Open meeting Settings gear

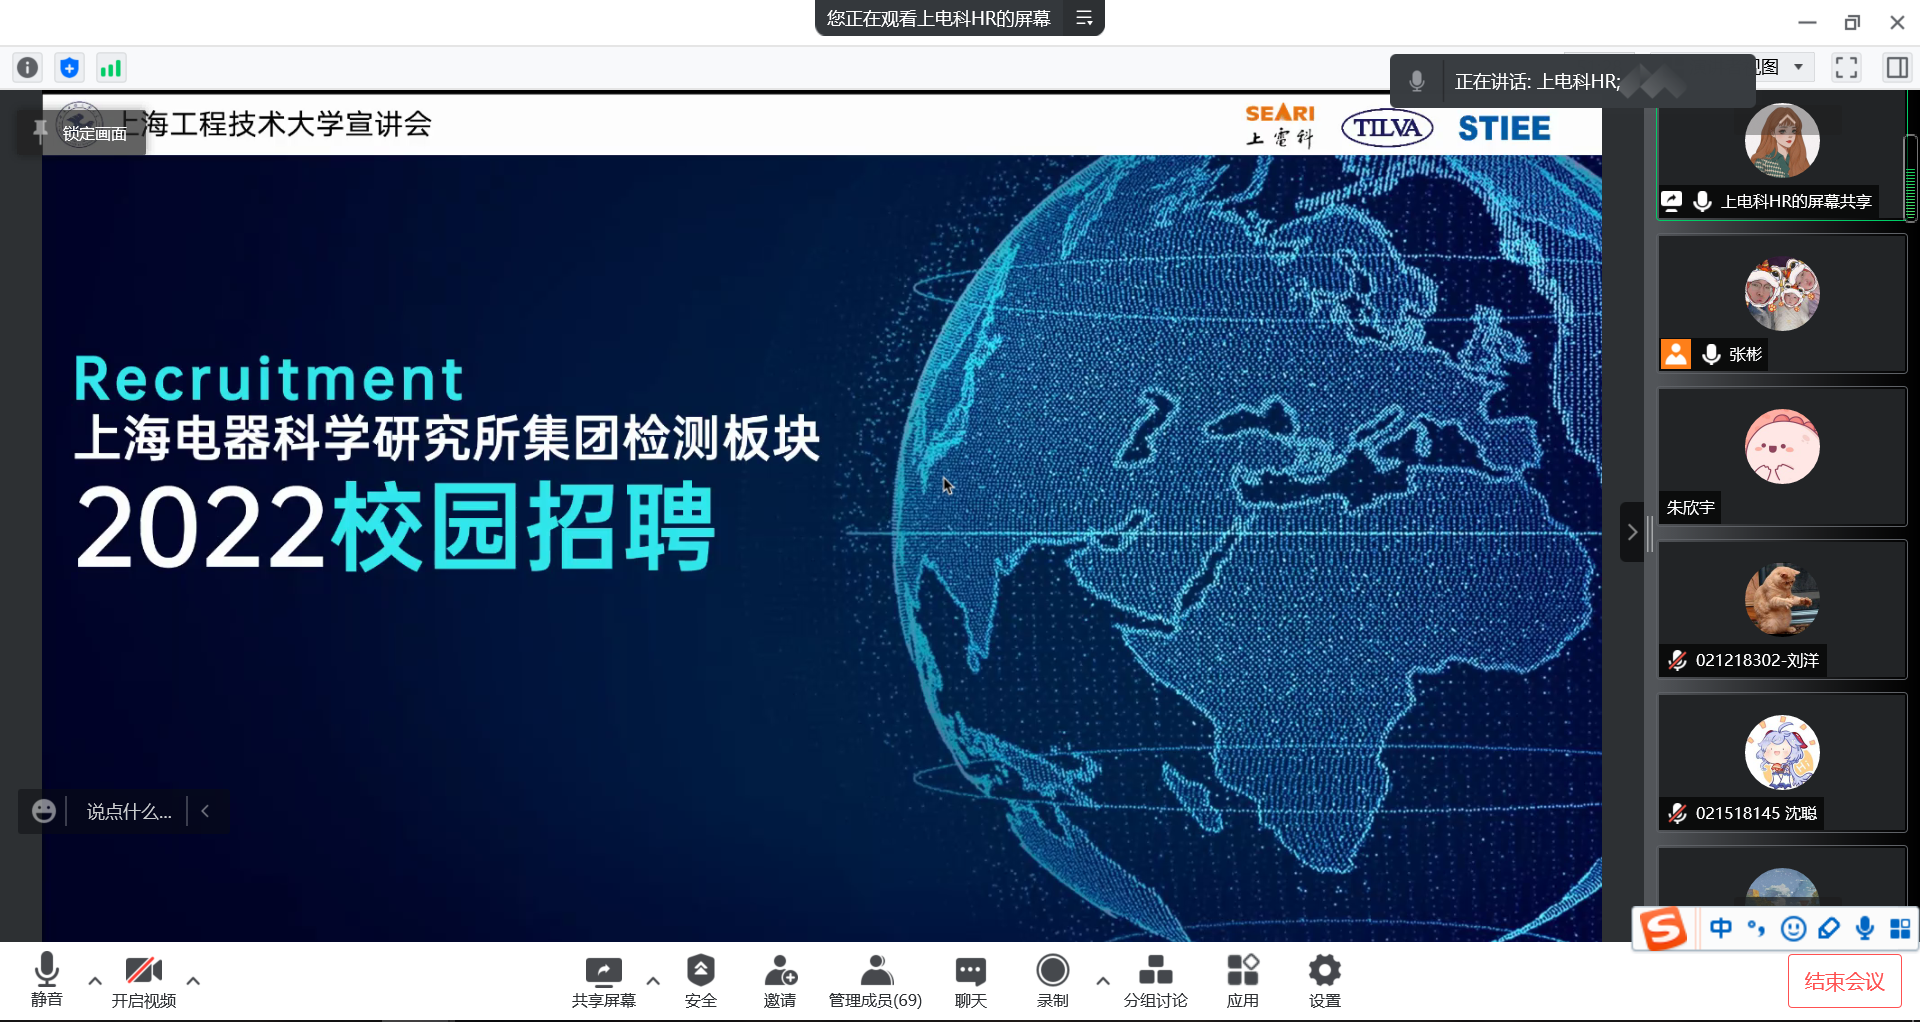pos(1324,980)
